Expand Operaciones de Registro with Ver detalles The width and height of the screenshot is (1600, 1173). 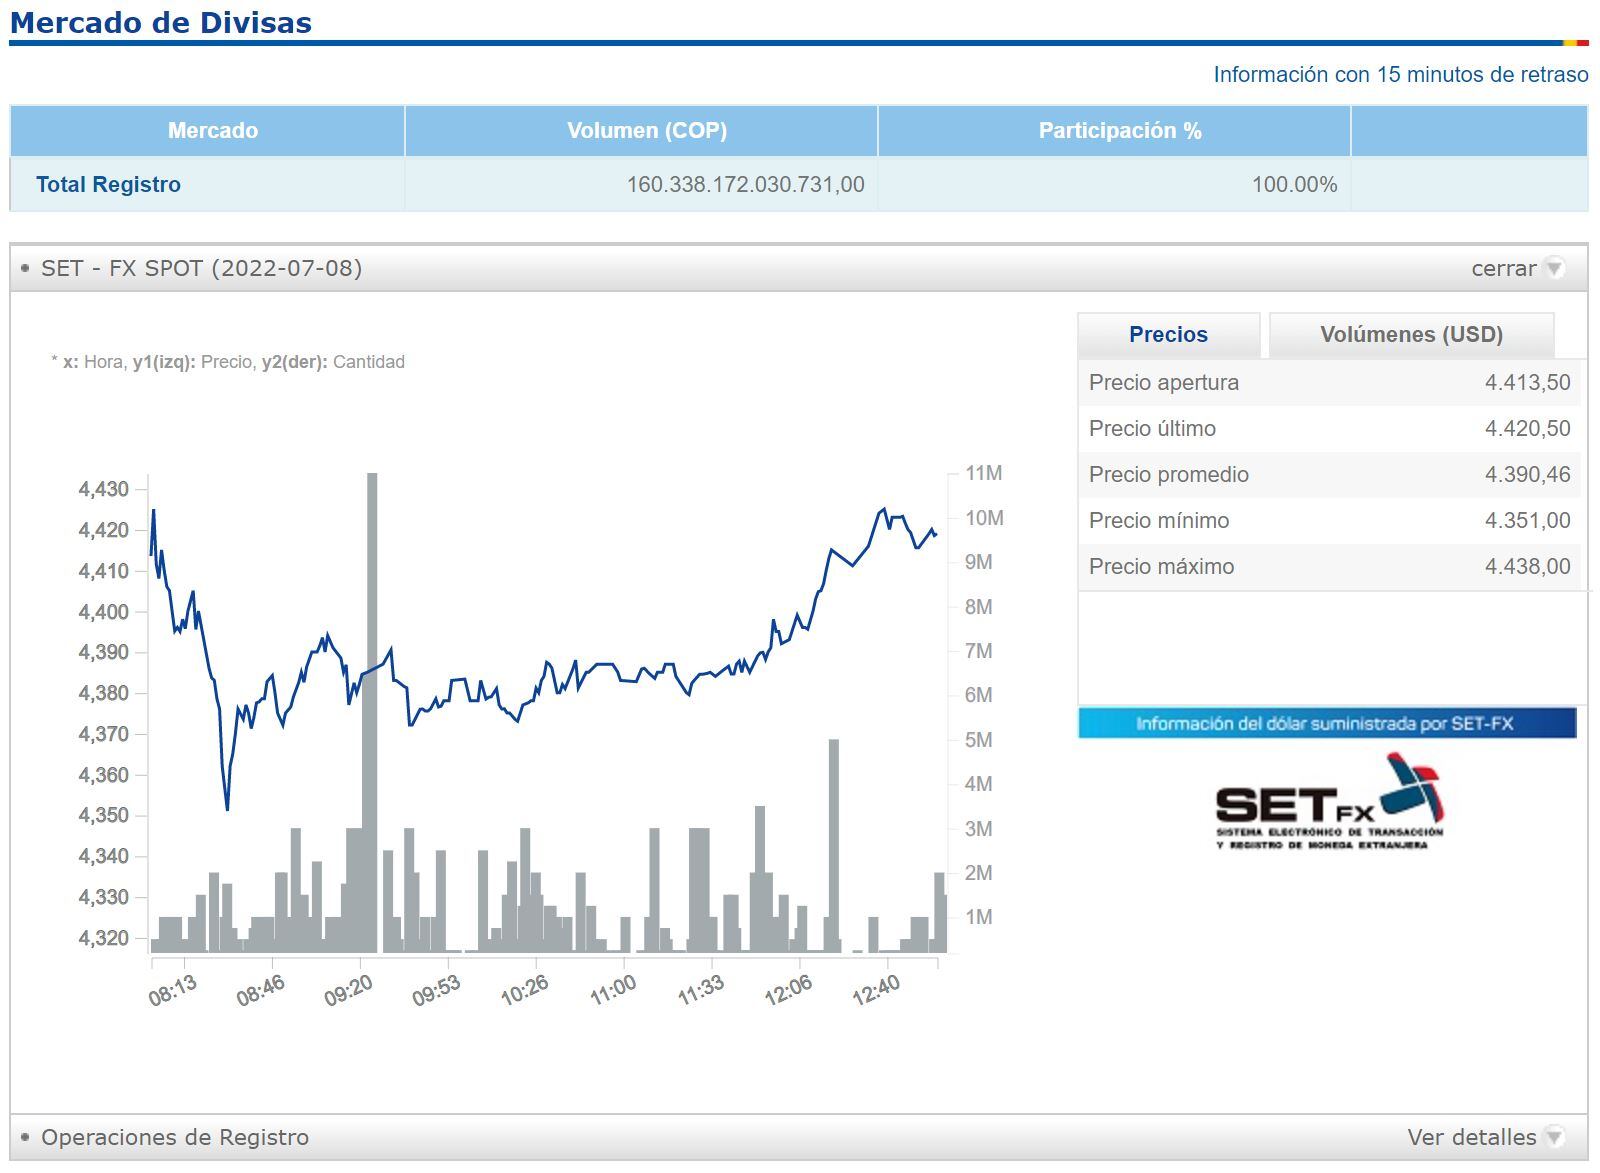pyautogui.click(x=1471, y=1137)
